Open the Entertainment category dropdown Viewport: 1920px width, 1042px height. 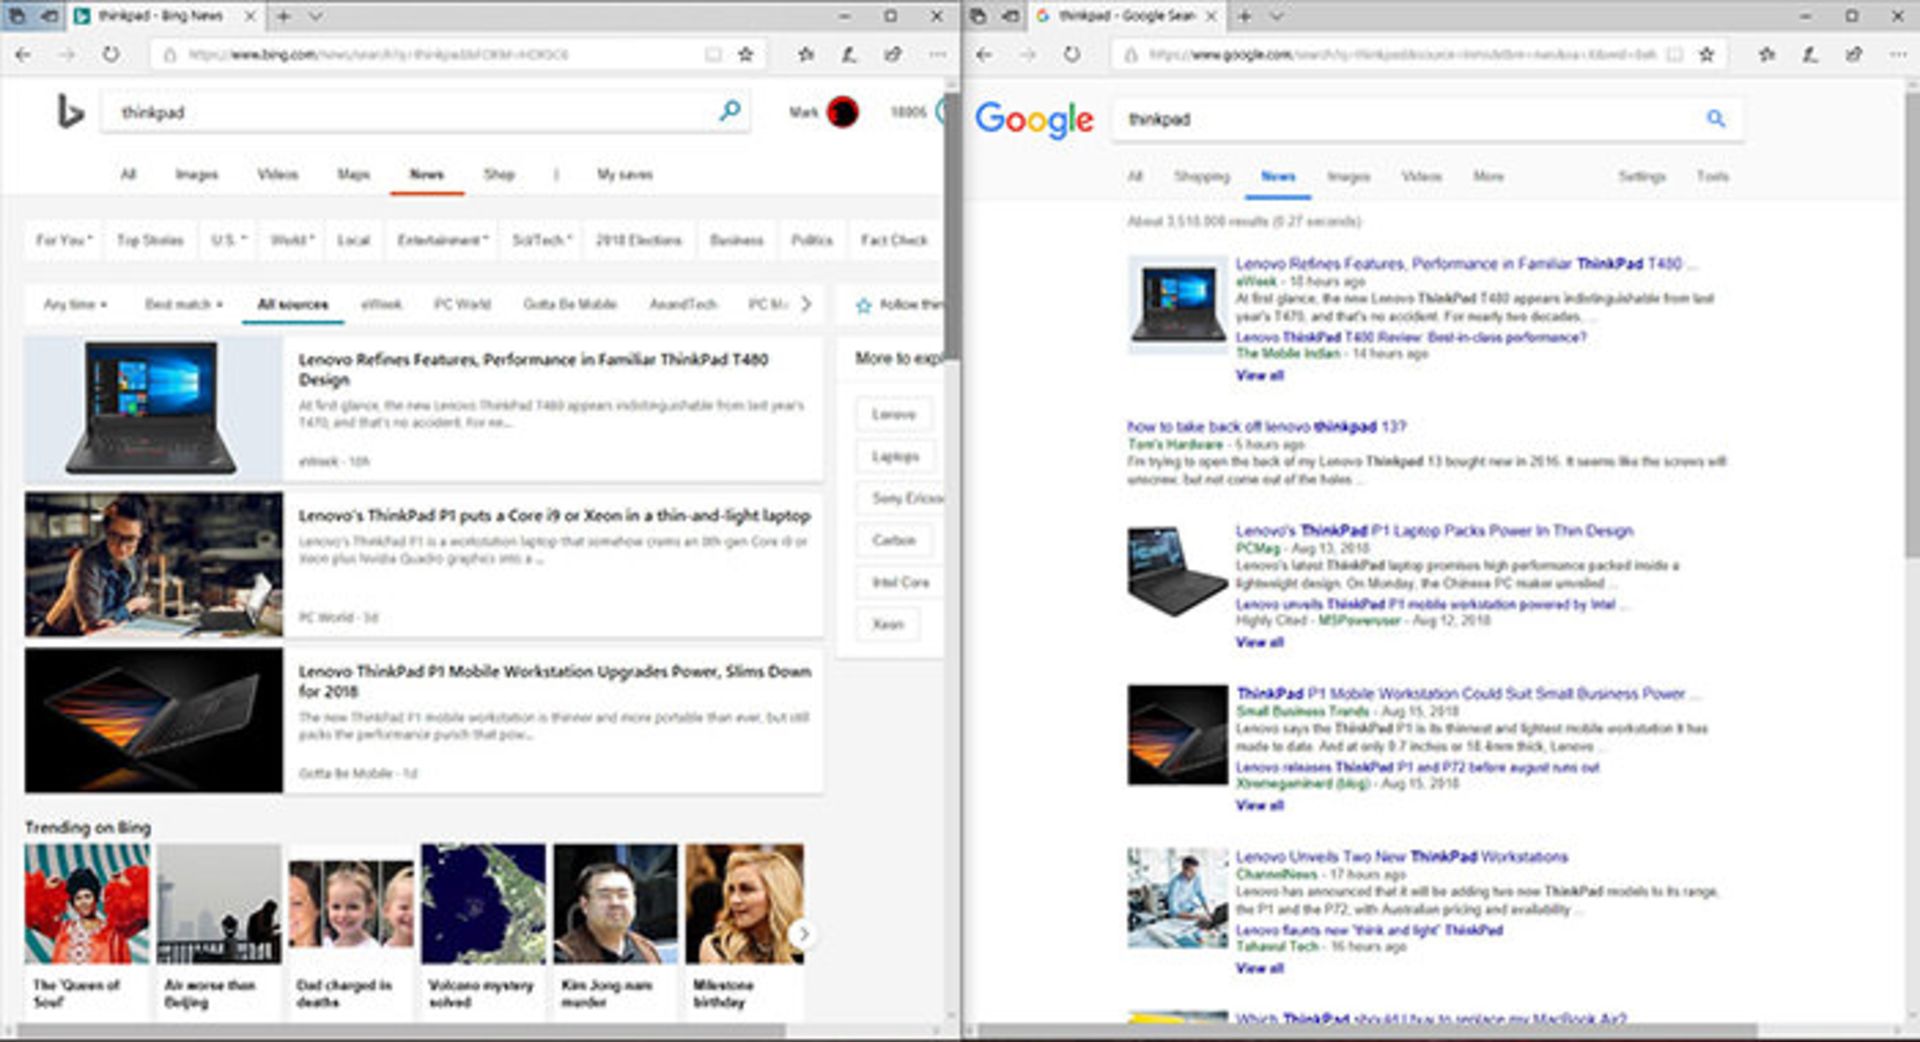[442, 240]
